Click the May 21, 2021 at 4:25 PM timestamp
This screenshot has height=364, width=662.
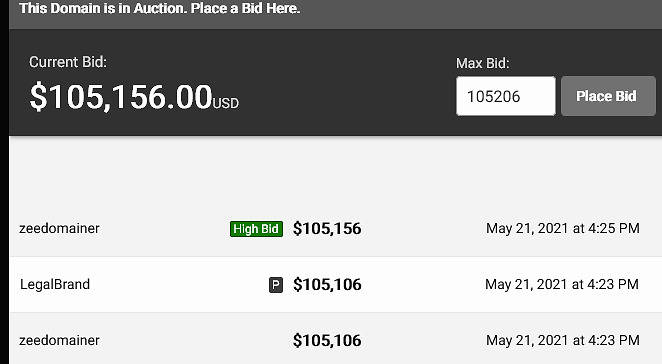(x=563, y=228)
